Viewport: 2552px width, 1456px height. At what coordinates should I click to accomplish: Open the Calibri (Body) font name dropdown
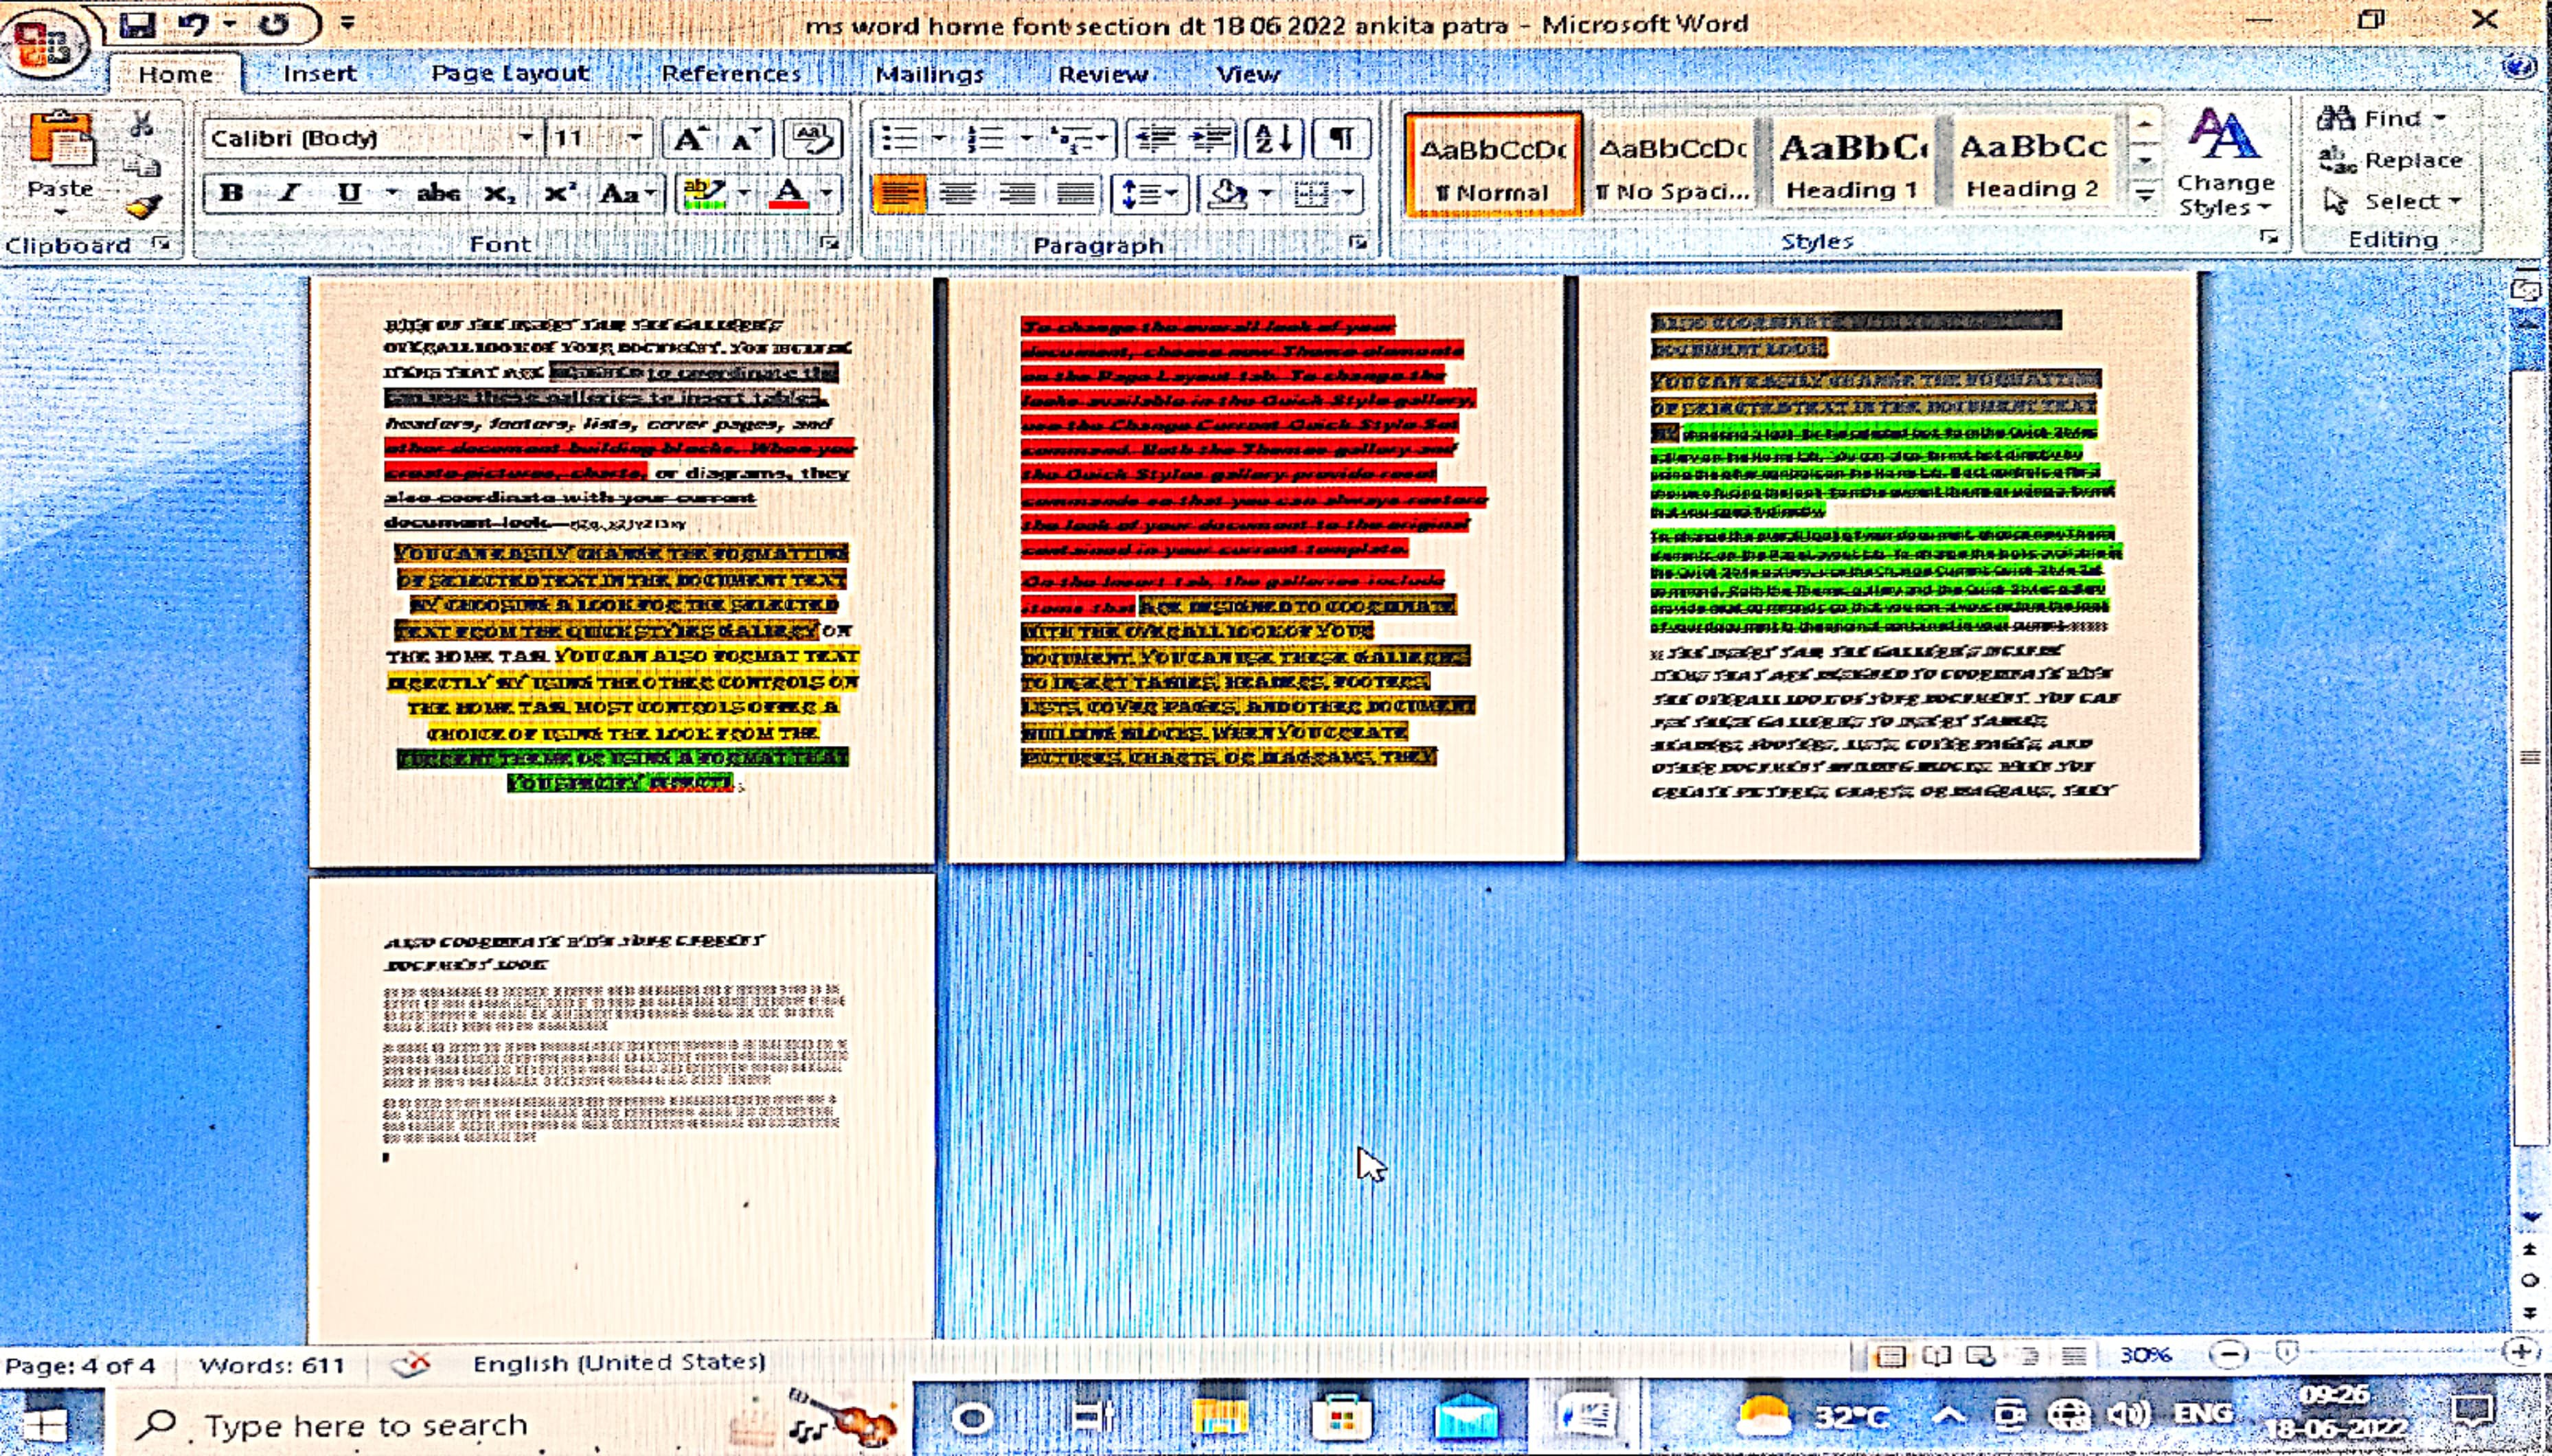point(525,138)
